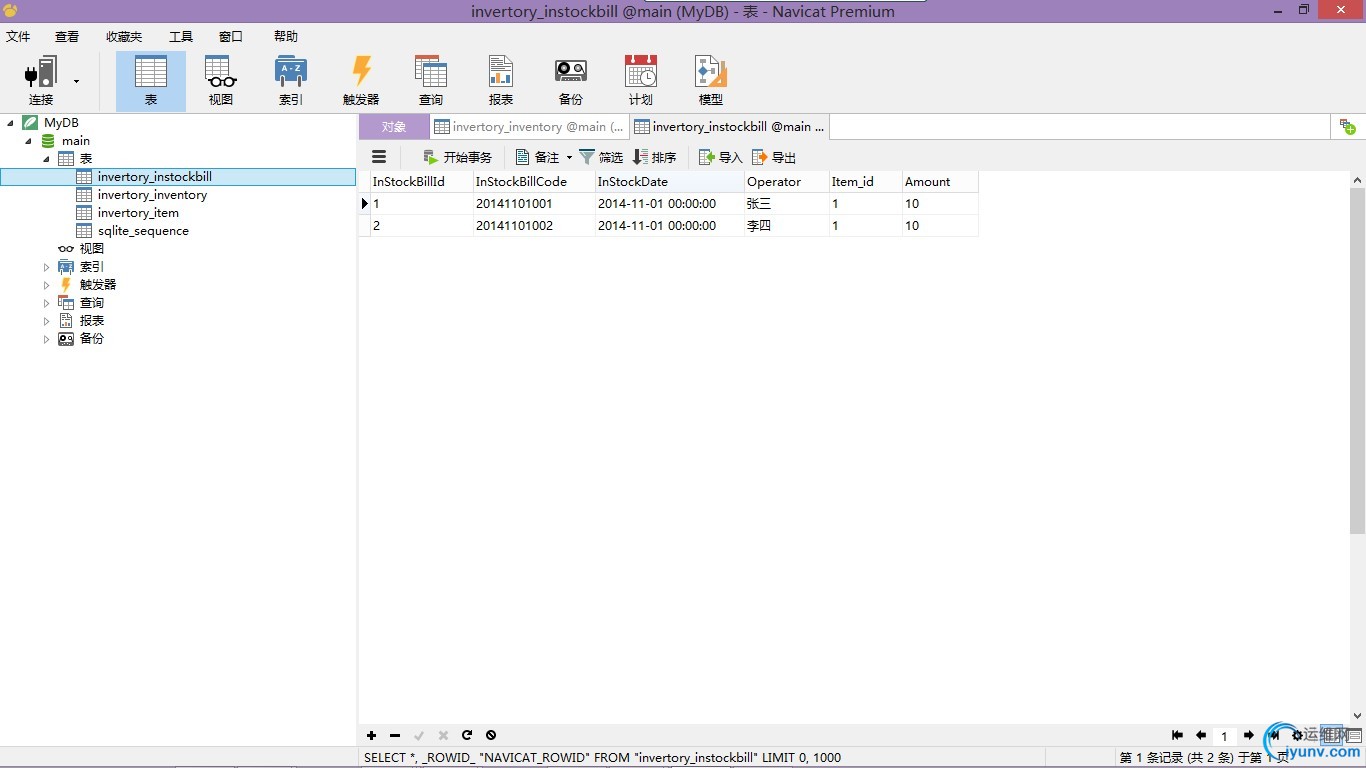Click the Navicat logo in title bar

[10, 11]
